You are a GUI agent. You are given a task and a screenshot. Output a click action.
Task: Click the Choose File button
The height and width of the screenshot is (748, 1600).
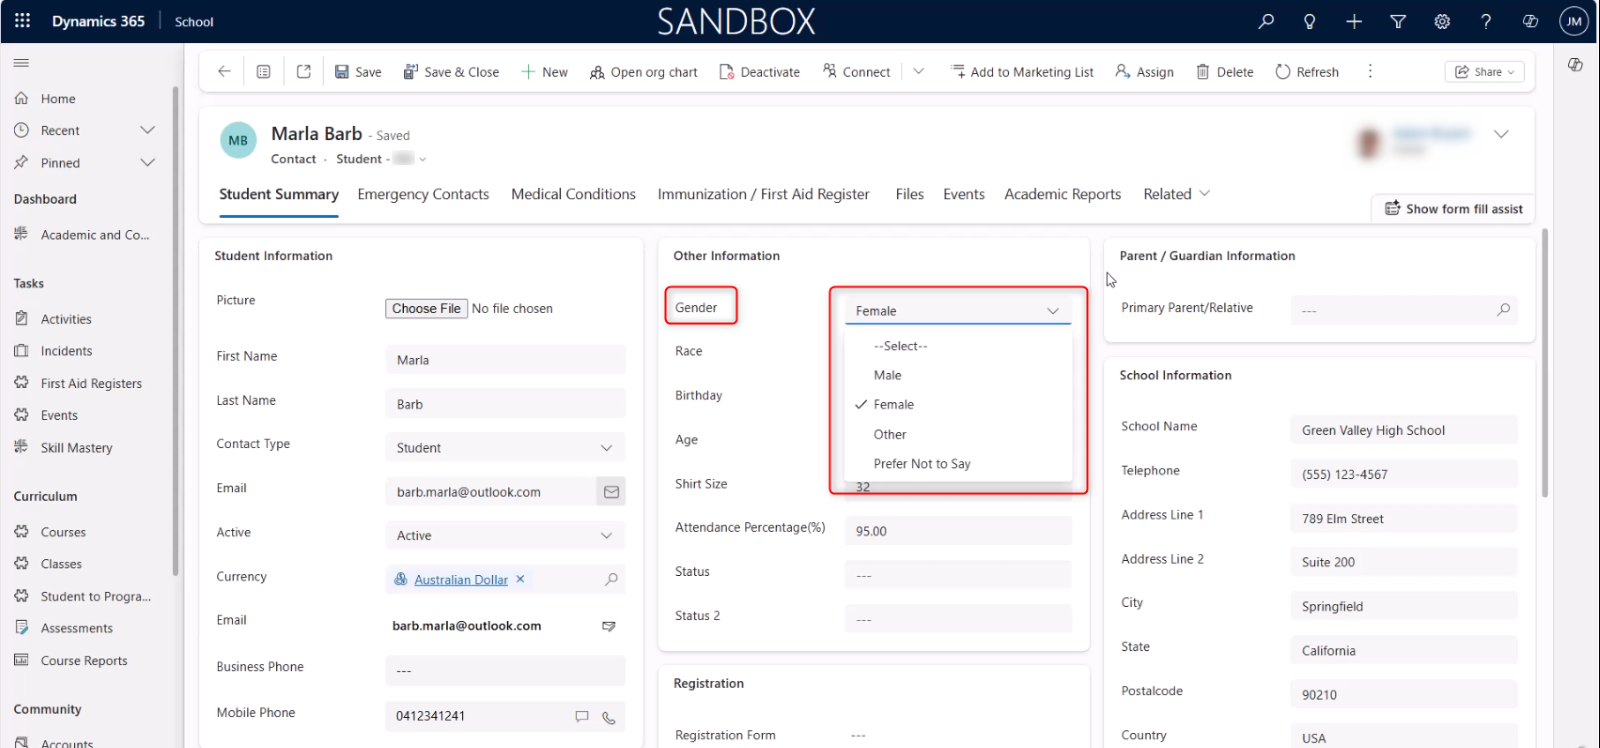click(x=426, y=309)
